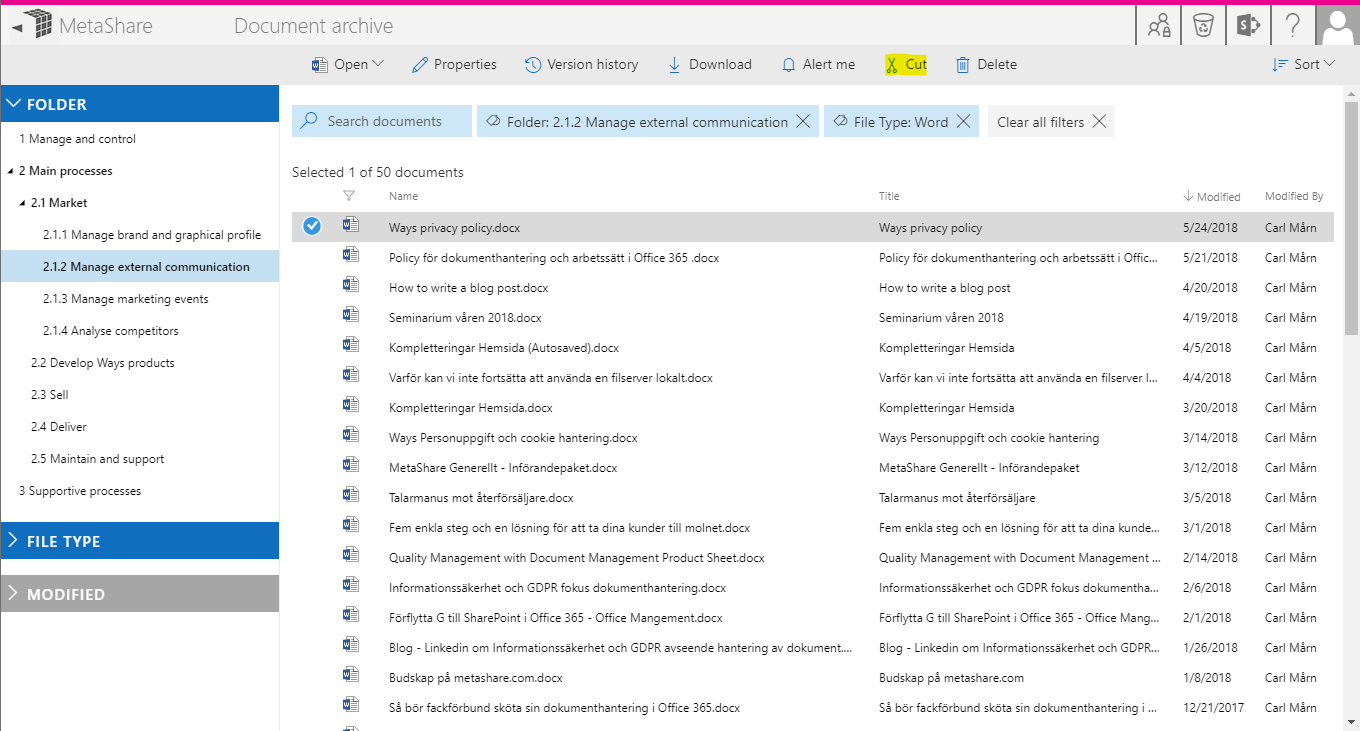Image resolution: width=1360 pixels, height=731 pixels.
Task: Select folder 2.1.4 Analyse competitors
Action: tap(111, 331)
